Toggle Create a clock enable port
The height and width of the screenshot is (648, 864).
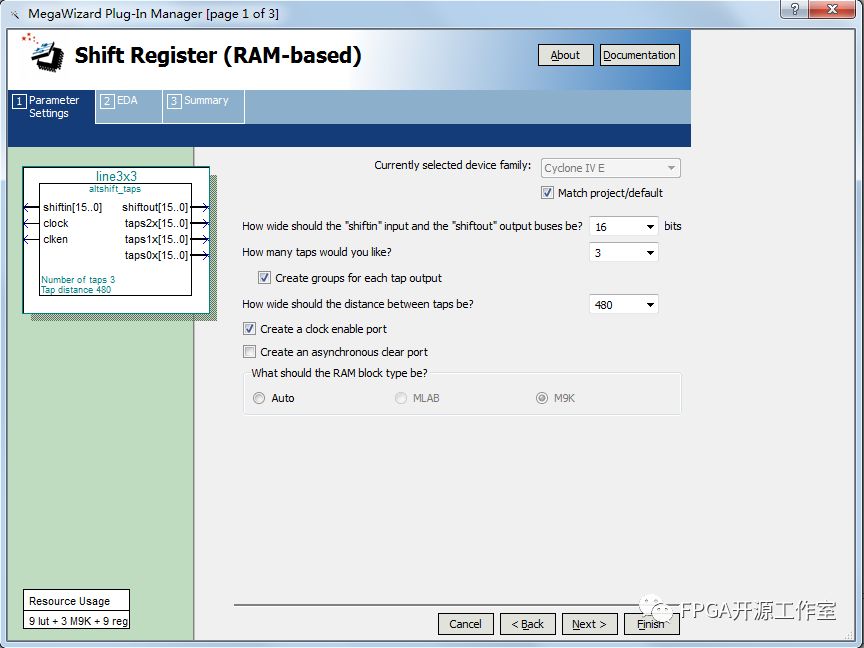coord(250,329)
